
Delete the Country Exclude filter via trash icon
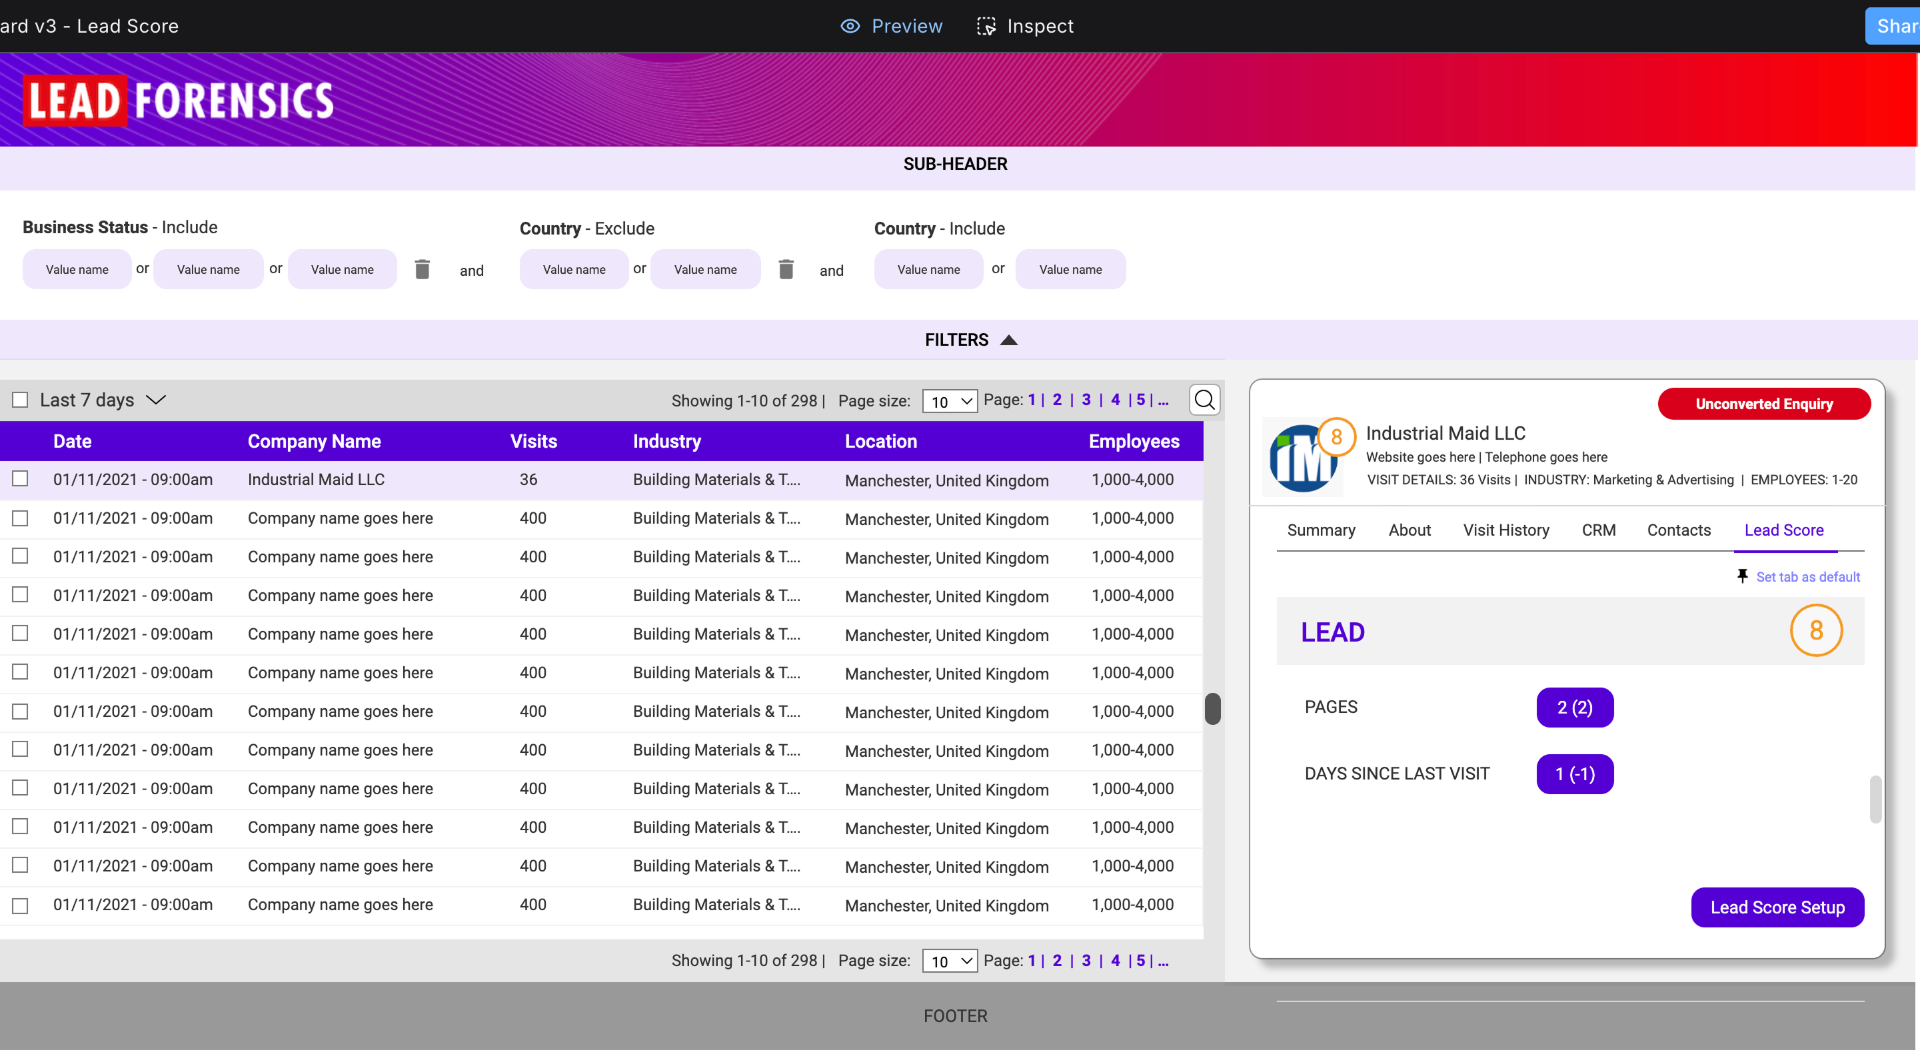tap(786, 269)
